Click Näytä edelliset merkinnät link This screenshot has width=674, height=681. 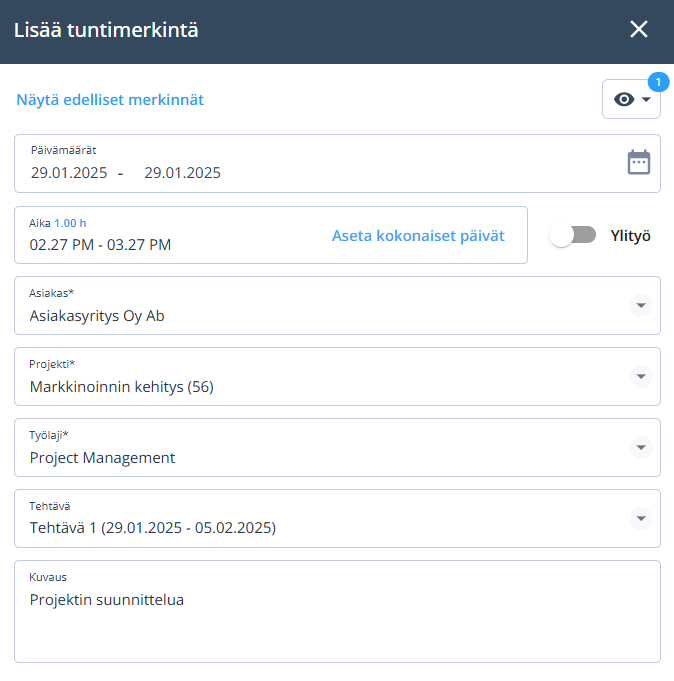click(x=110, y=100)
